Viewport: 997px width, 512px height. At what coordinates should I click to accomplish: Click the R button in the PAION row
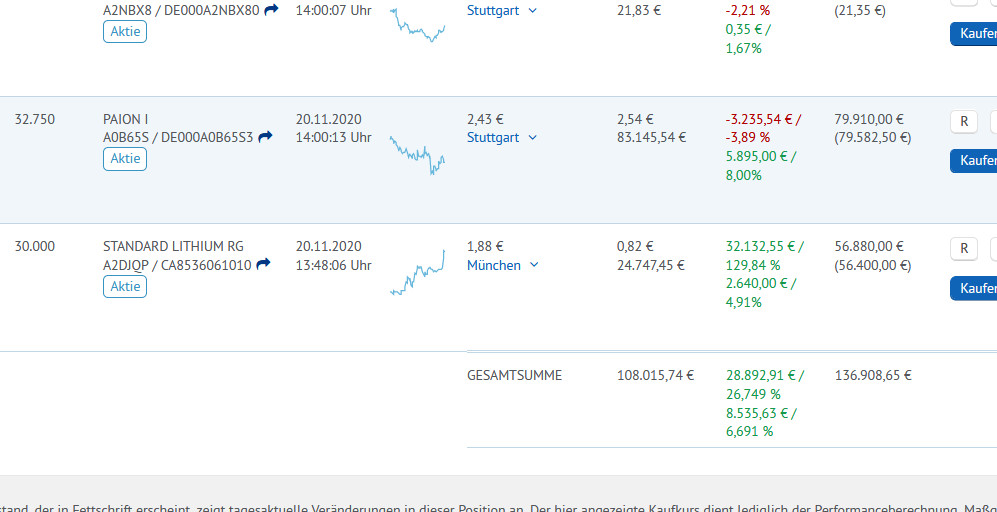click(963, 121)
